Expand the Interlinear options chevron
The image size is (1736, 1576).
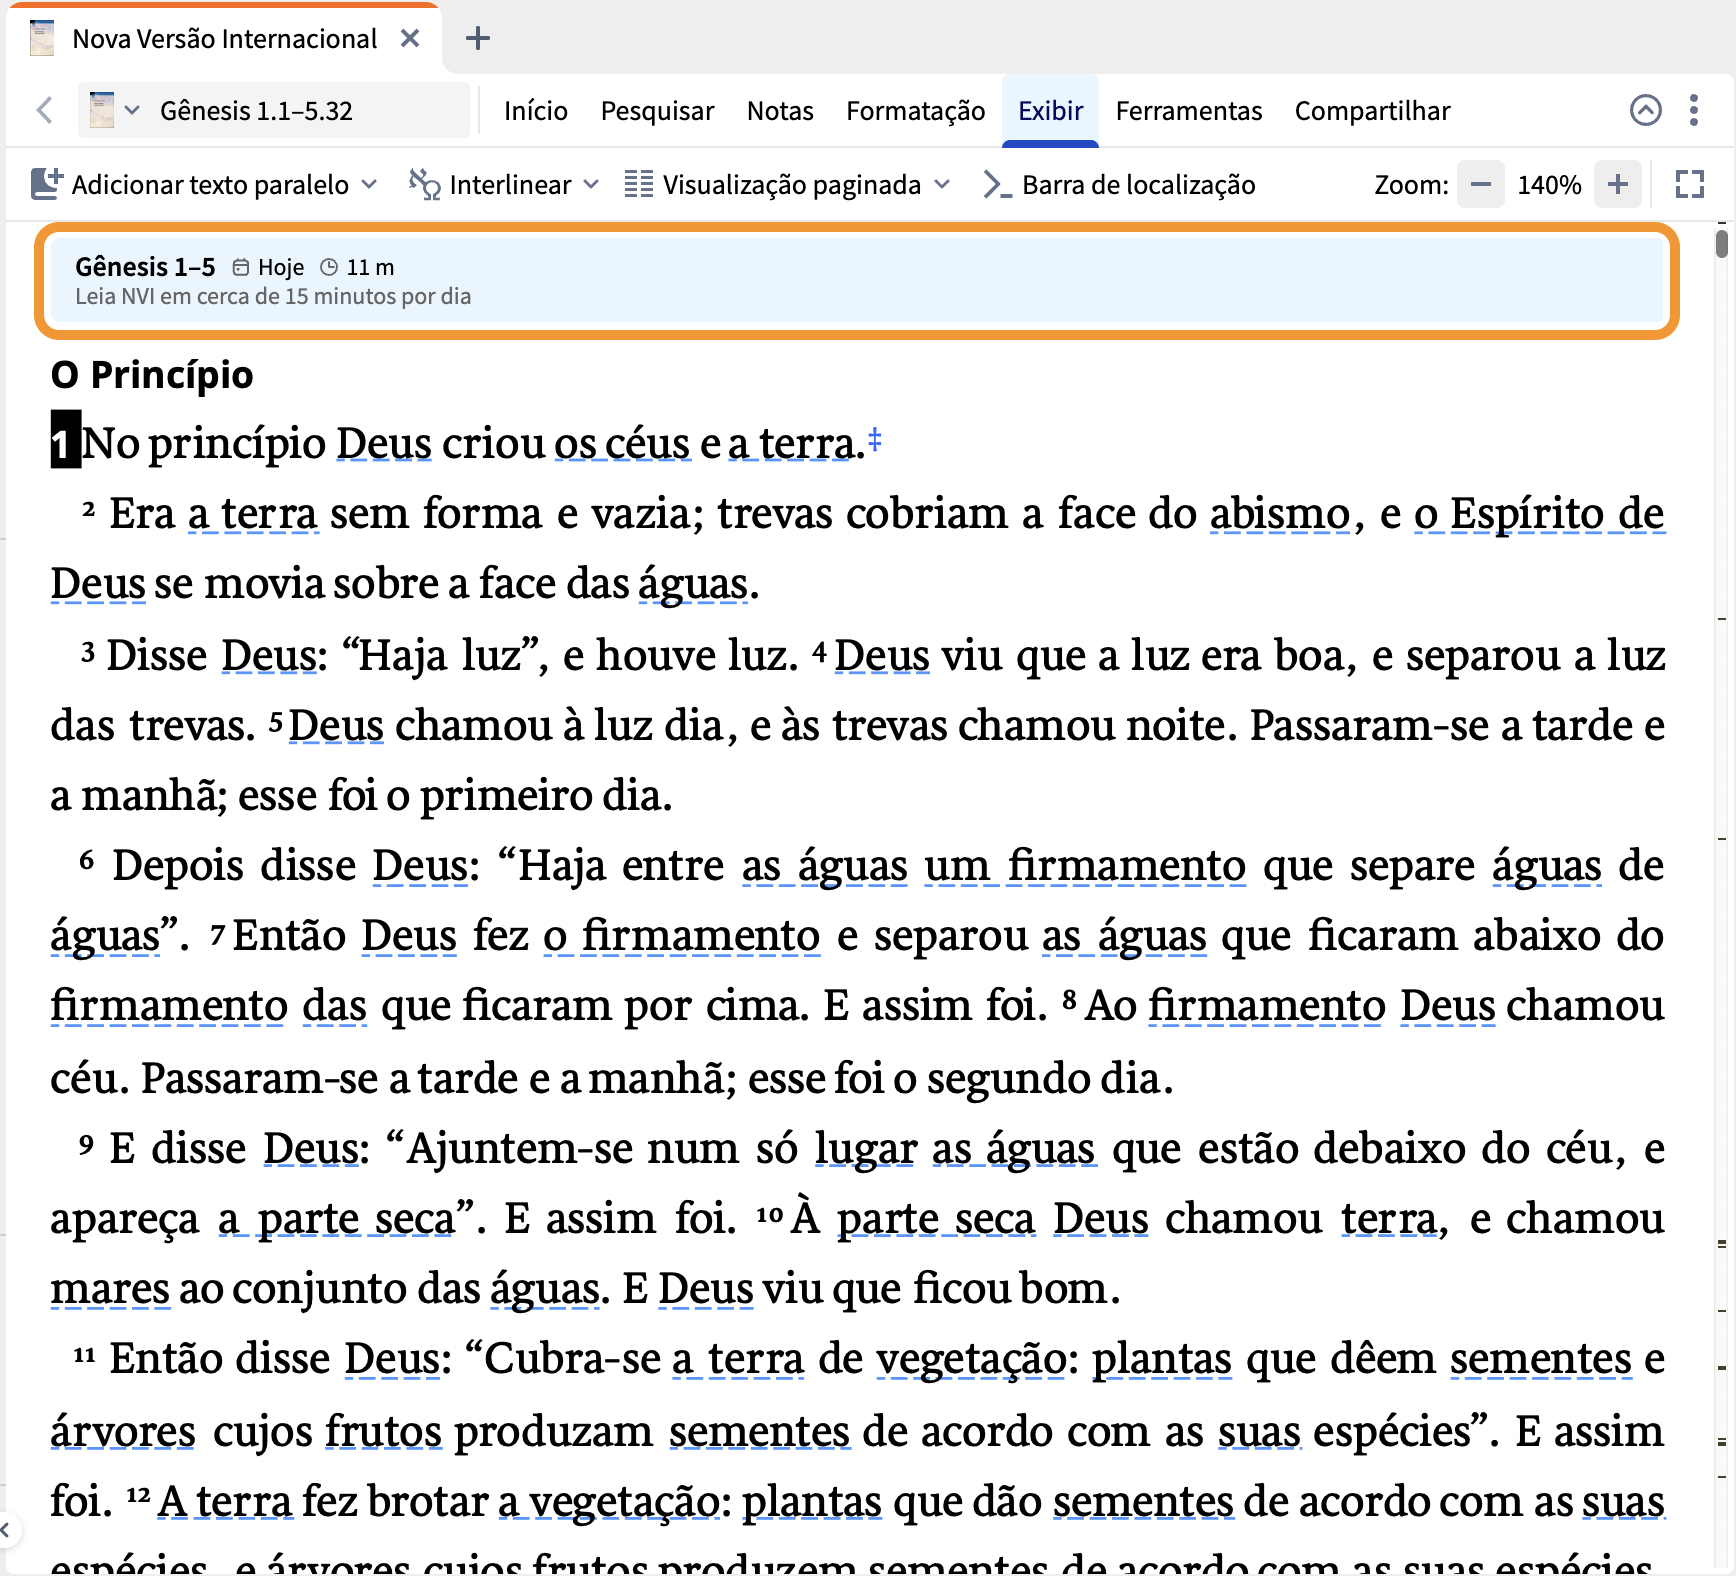point(591,184)
